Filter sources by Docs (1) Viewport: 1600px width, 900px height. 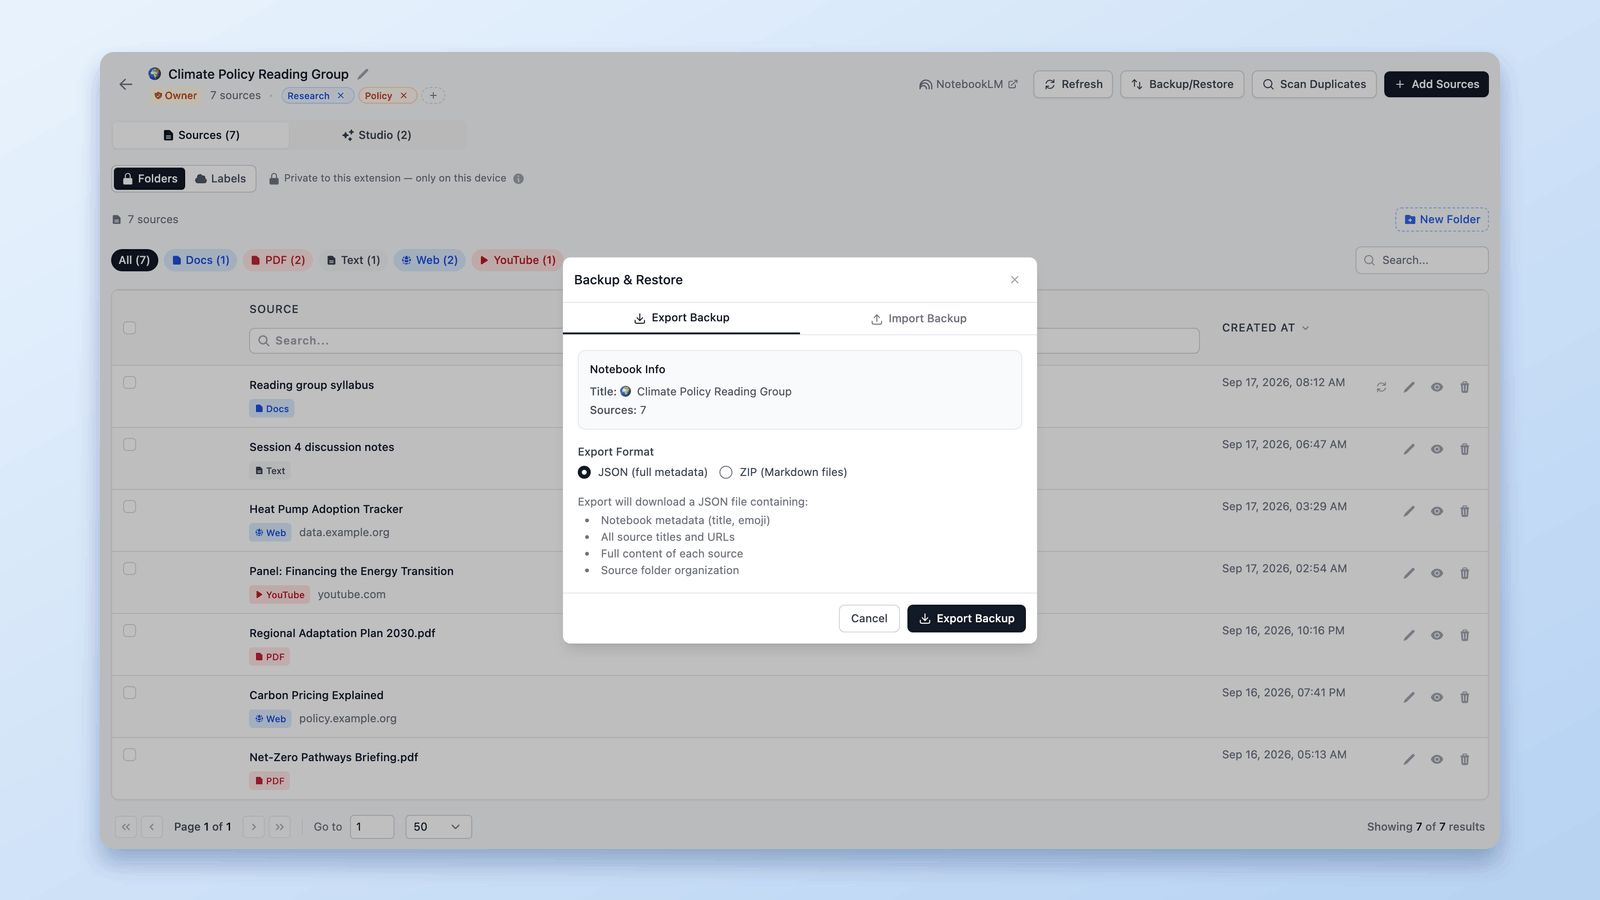[x=200, y=260]
